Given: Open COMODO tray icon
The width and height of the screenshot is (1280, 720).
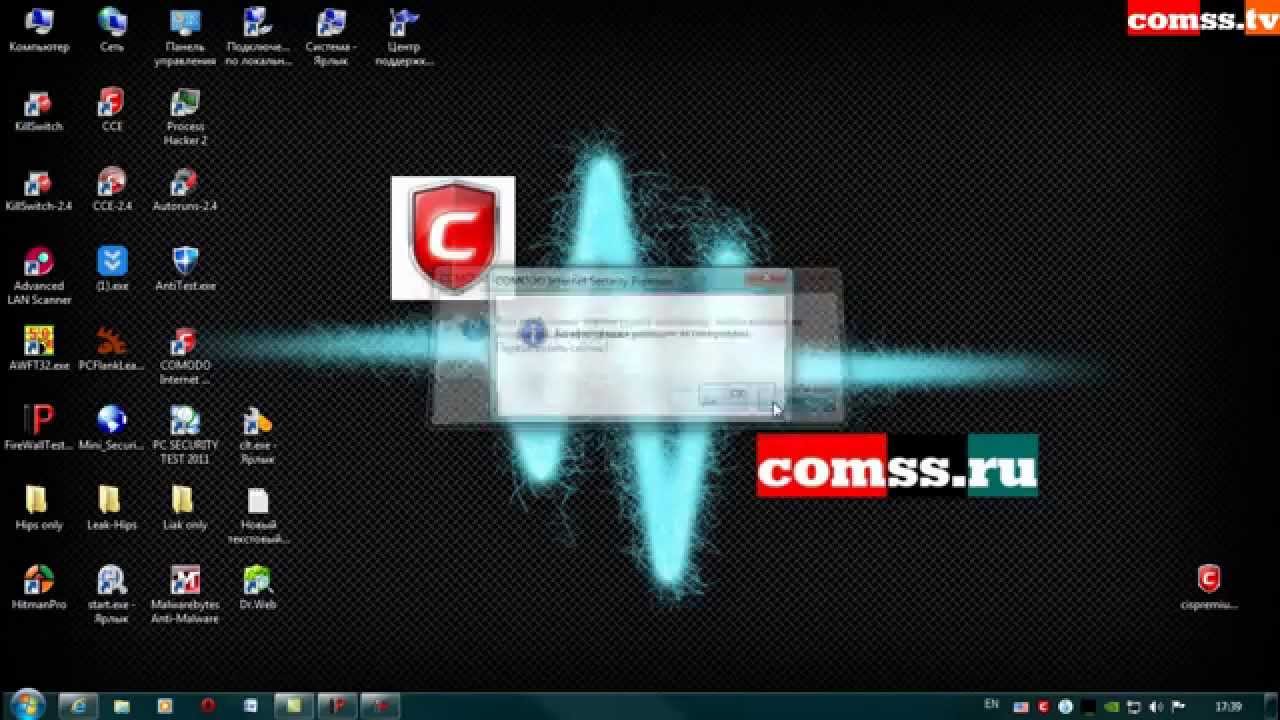Looking at the screenshot, I should click(1043, 706).
